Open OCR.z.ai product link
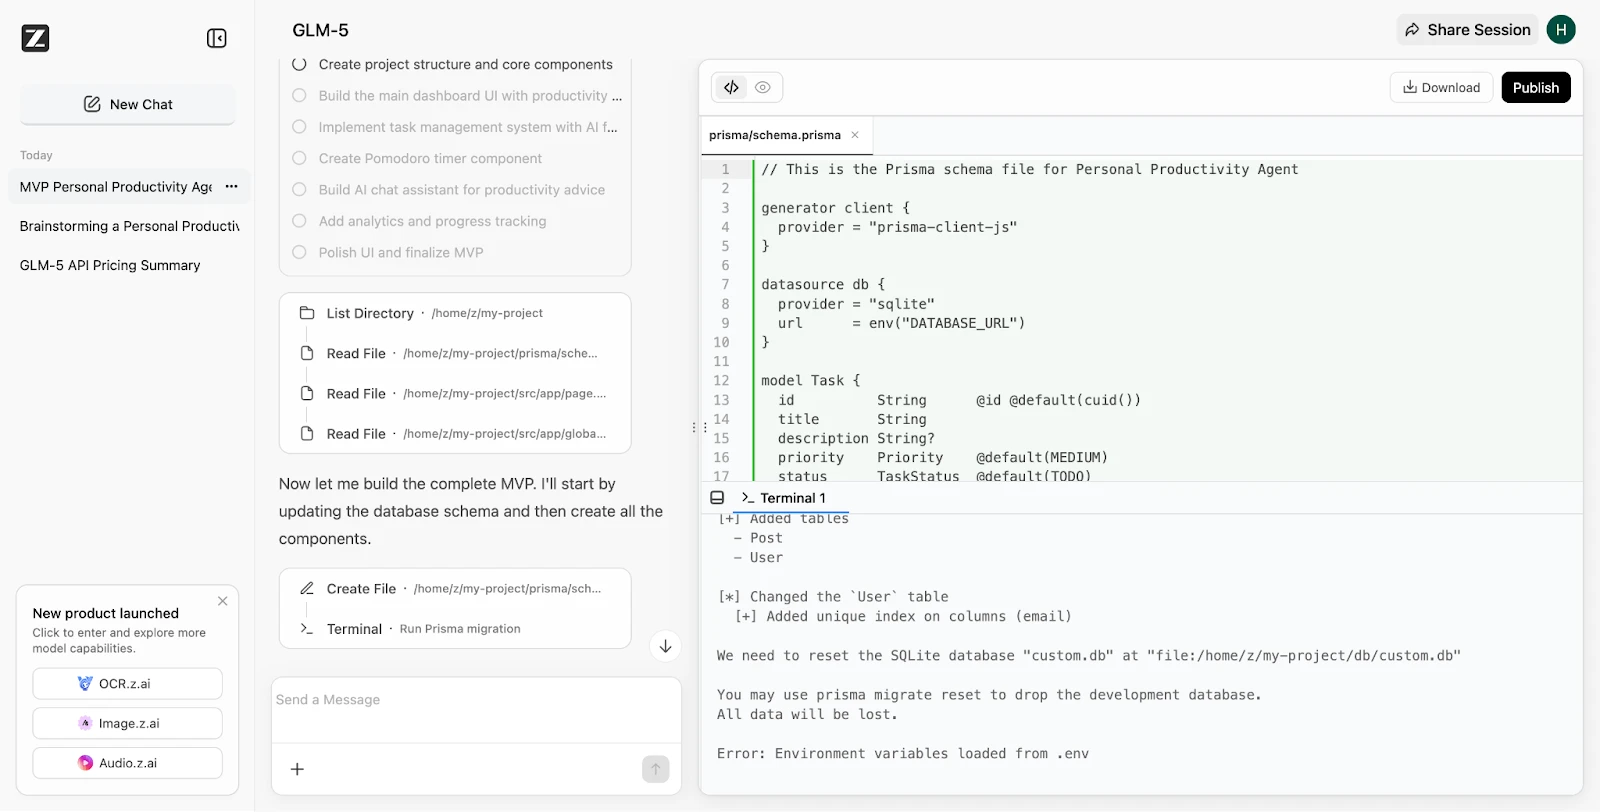The height and width of the screenshot is (812, 1600). [x=128, y=684]
